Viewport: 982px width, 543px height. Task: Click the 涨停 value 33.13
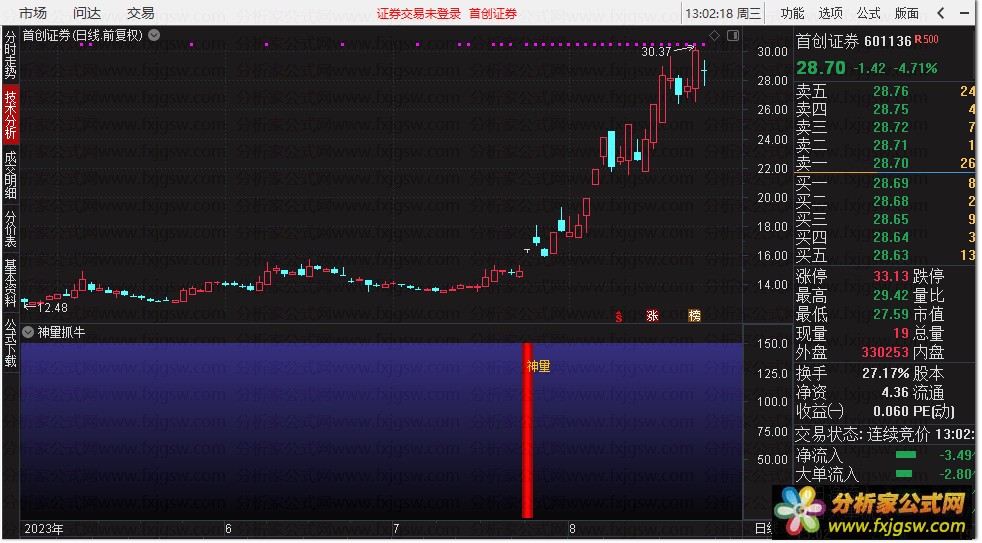[x=891, y=276]
